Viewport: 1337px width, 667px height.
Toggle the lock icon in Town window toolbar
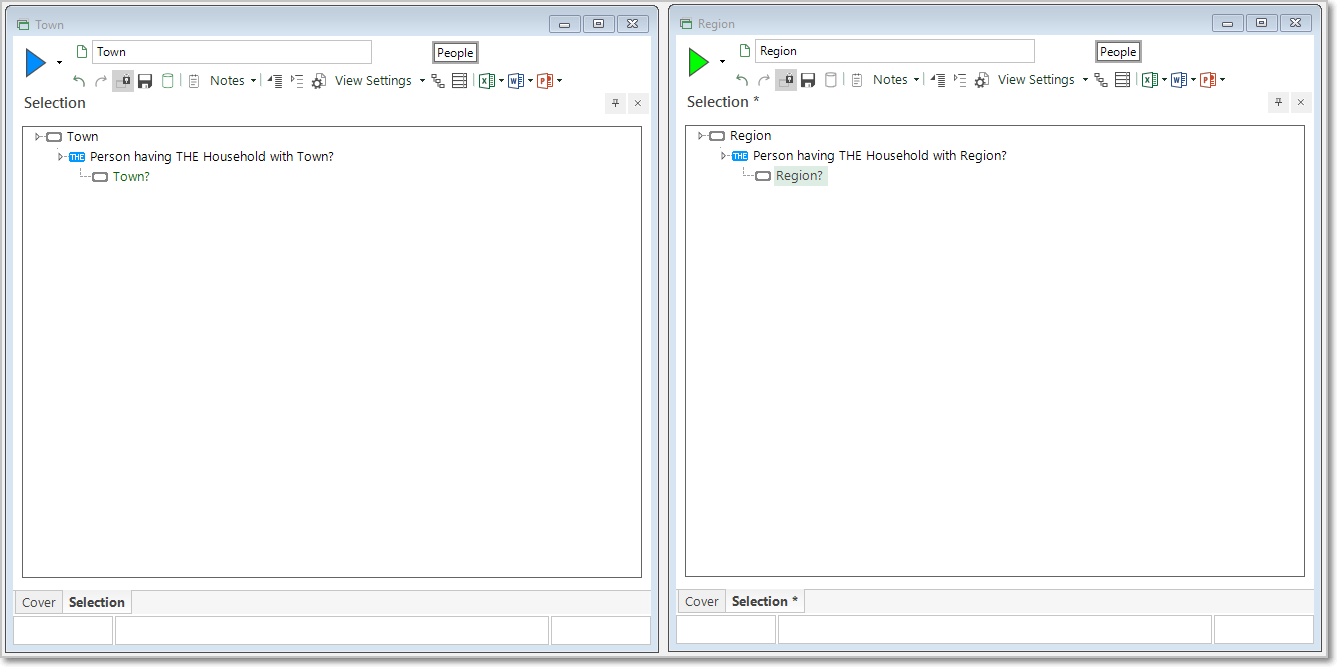123,81
